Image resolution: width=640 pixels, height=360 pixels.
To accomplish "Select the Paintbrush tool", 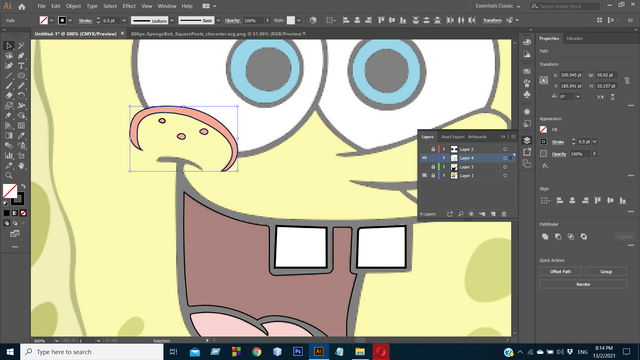I will [x=9, y=86].
